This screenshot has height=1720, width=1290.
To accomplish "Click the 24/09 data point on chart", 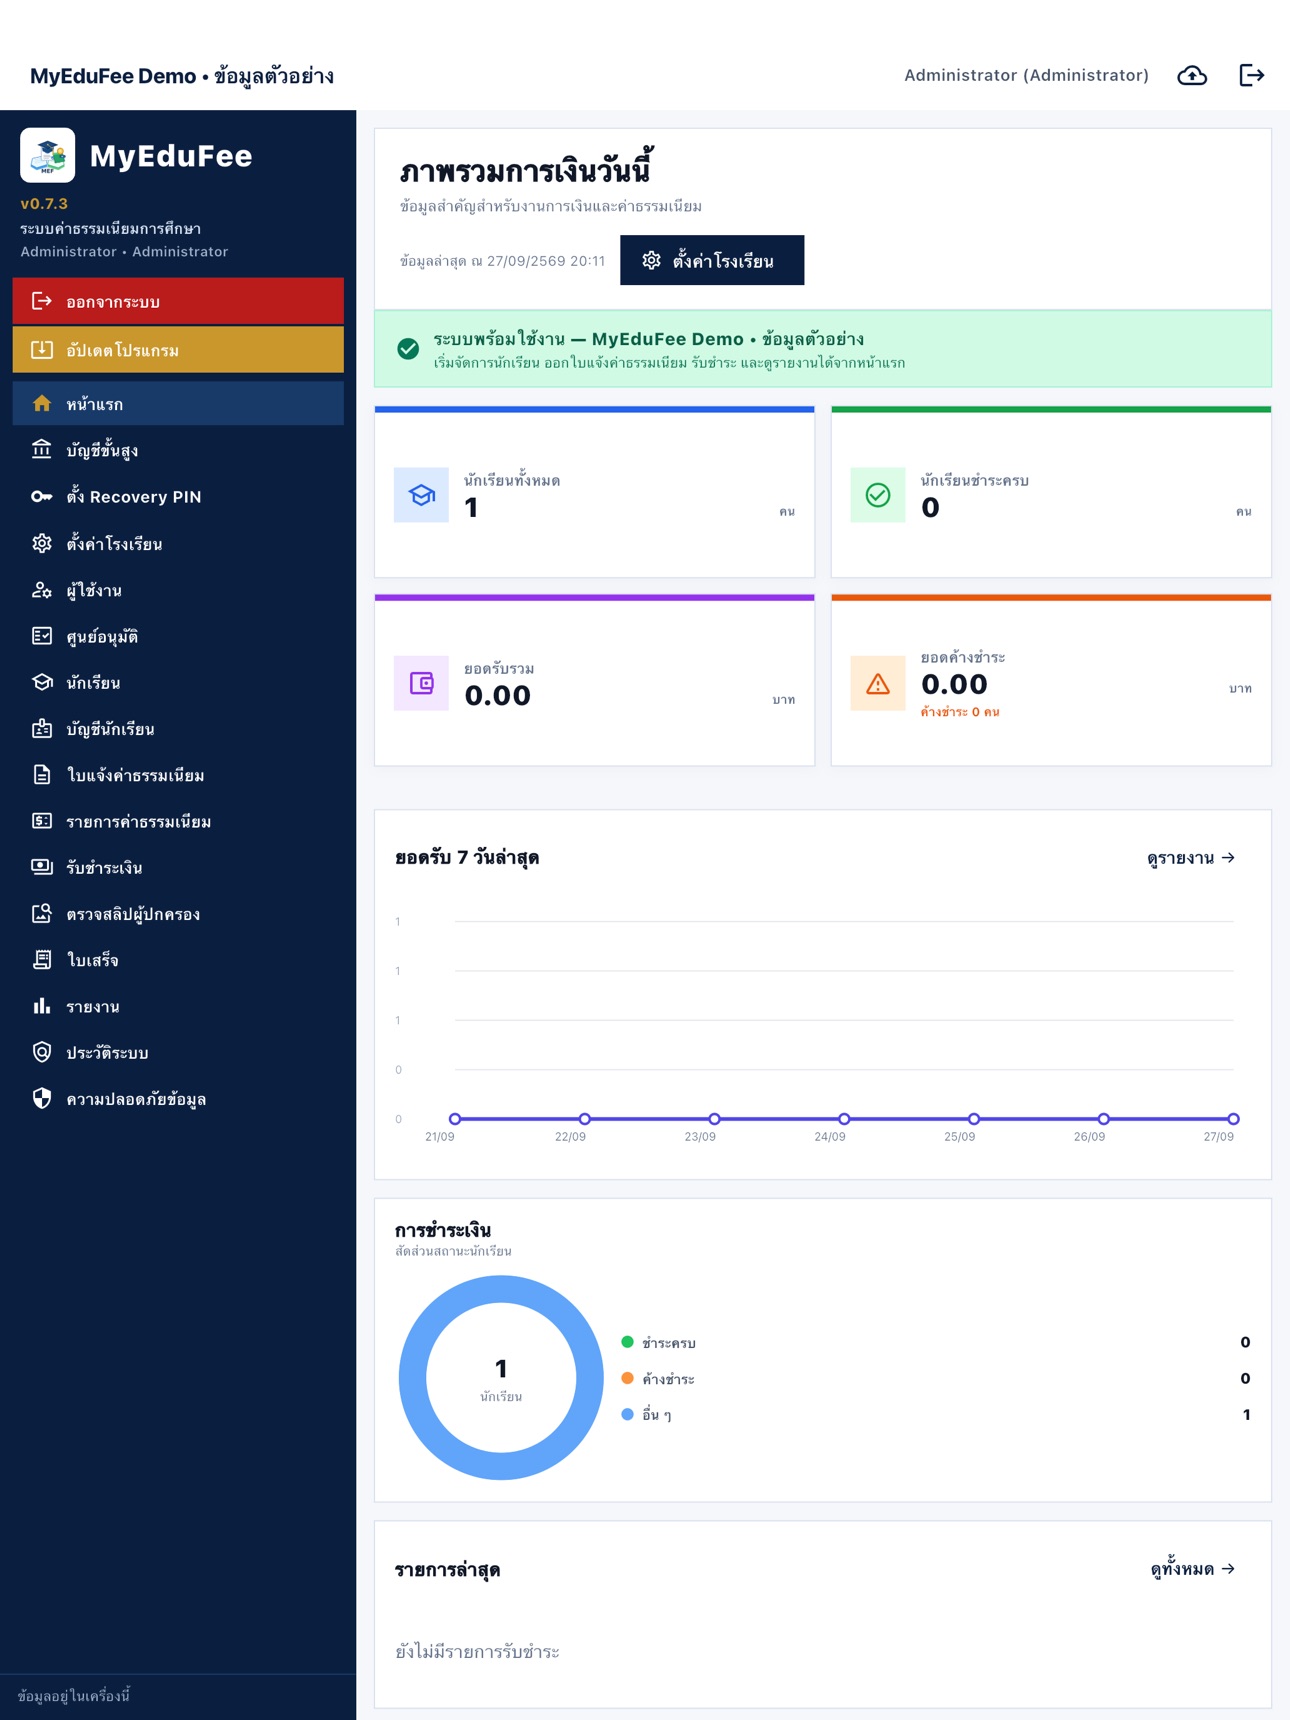I will point(844,1119).
